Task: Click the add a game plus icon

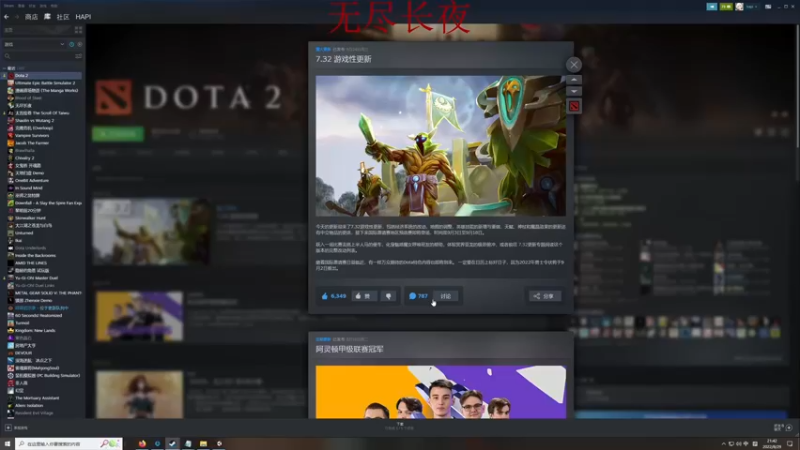Action: click(x=8, y=428)
